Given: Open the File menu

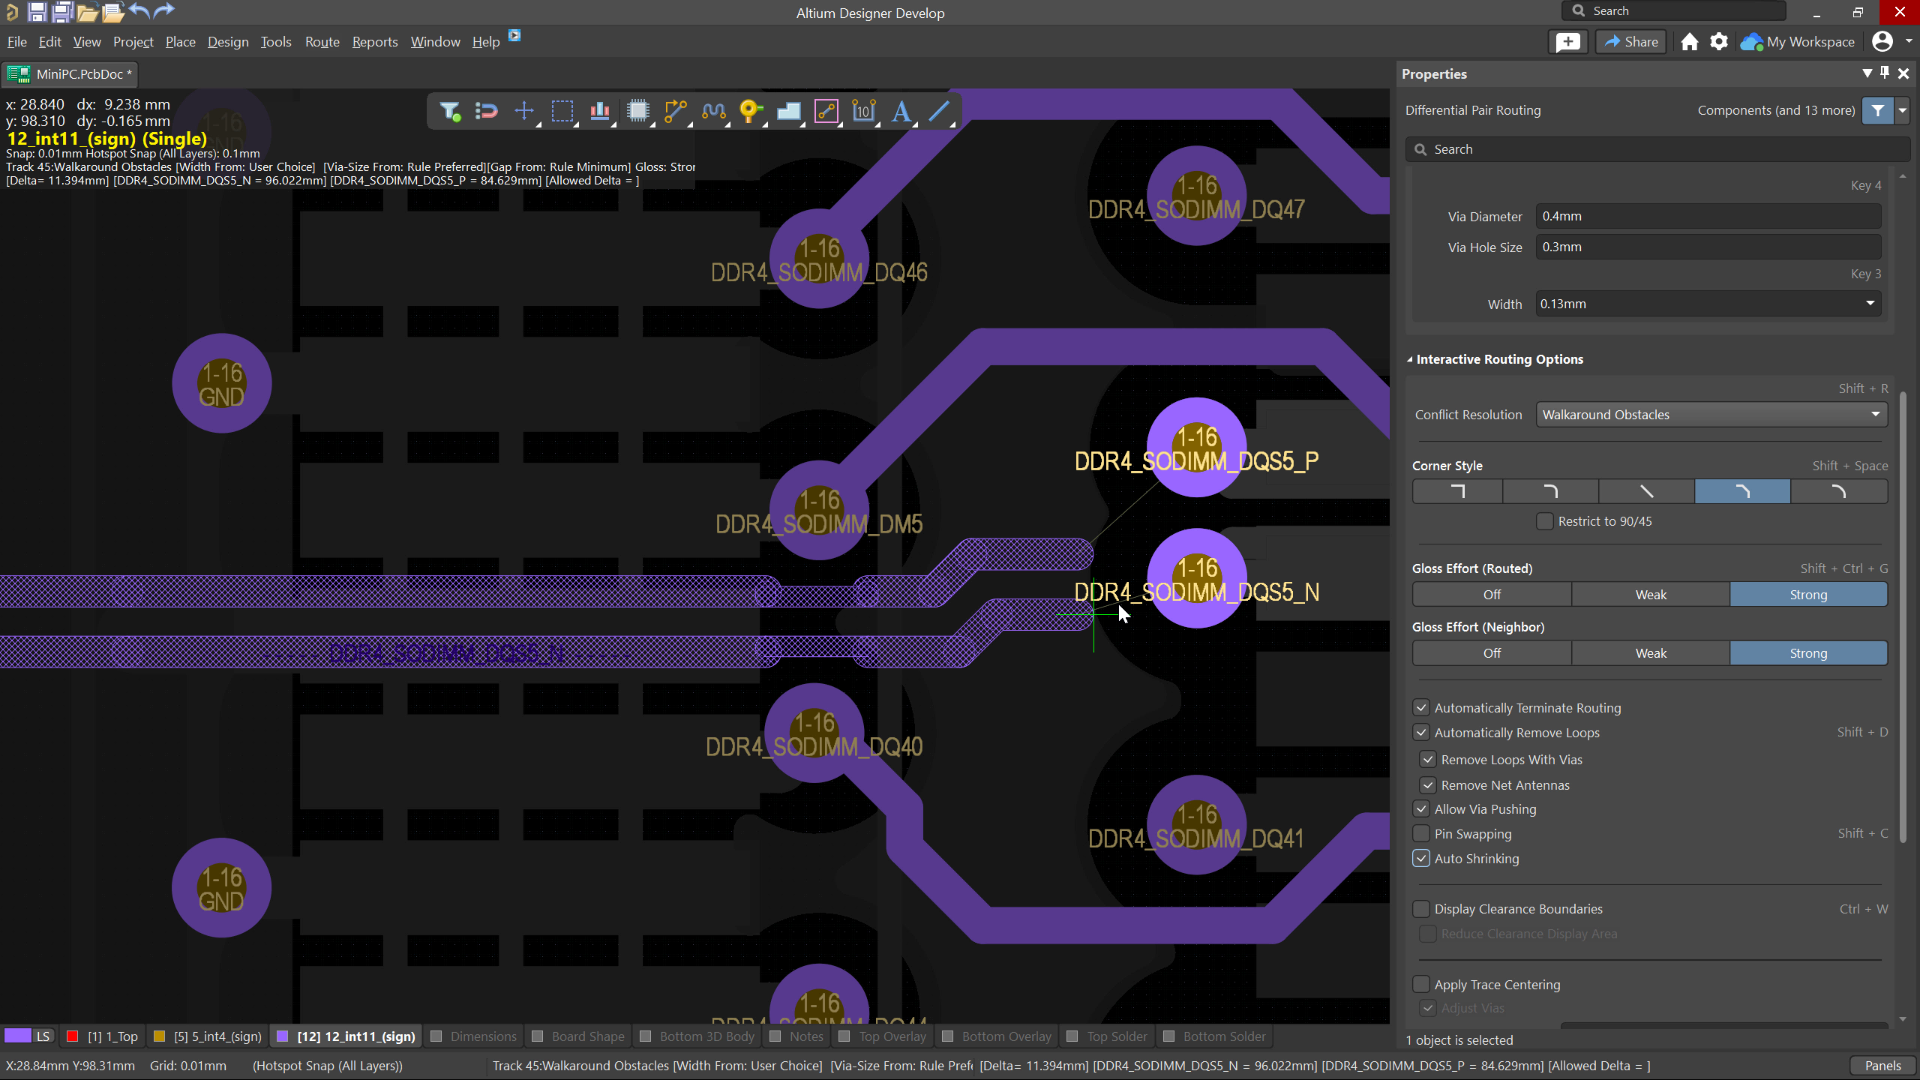Looking at the screenshot, I should tap(17, 42).
